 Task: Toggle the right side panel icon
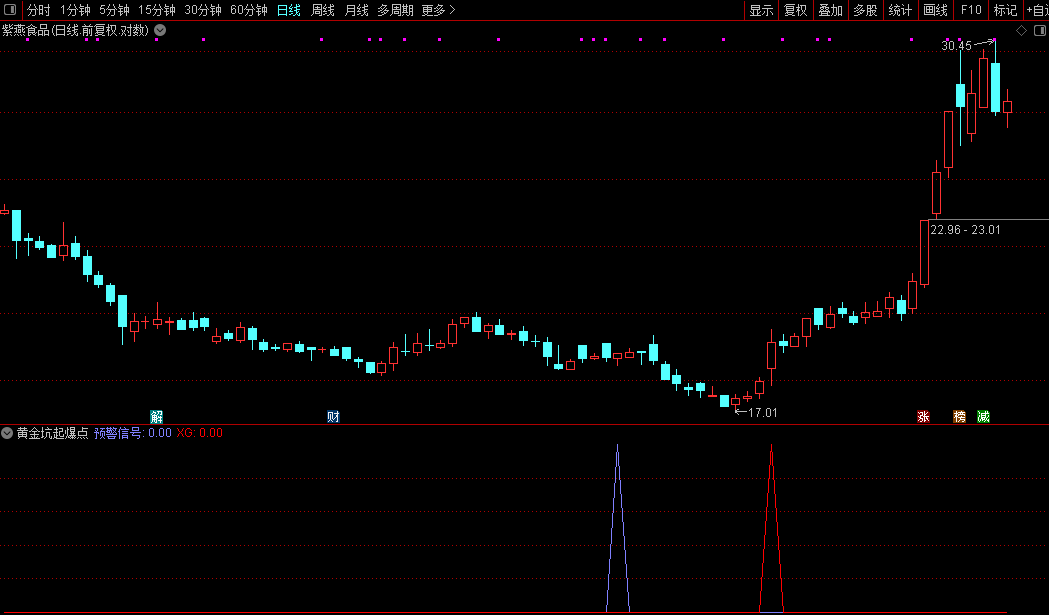(x=1040, y=30)
